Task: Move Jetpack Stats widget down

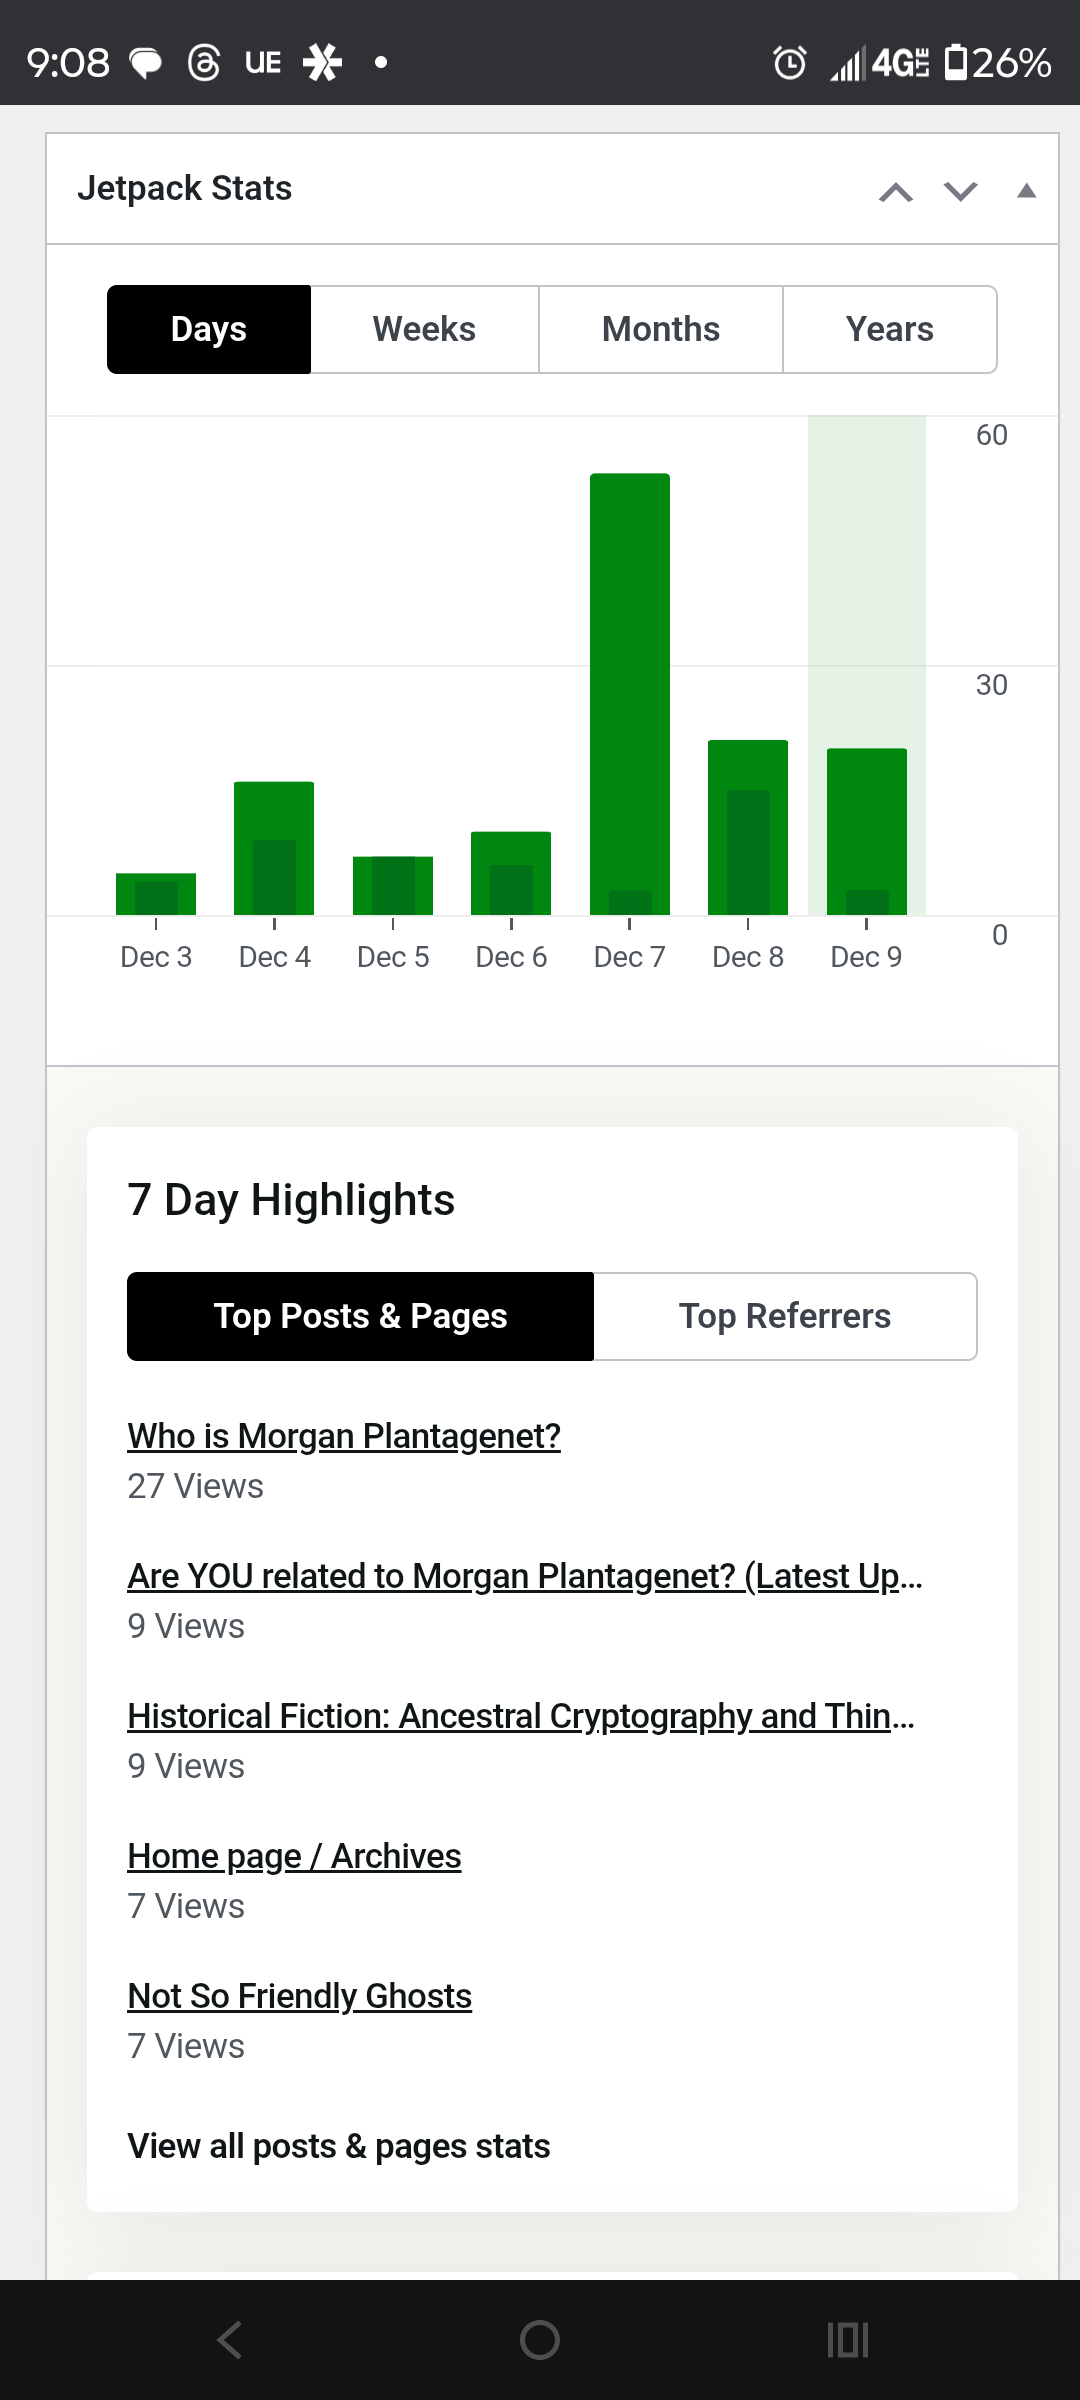Action: coord(960,191)
